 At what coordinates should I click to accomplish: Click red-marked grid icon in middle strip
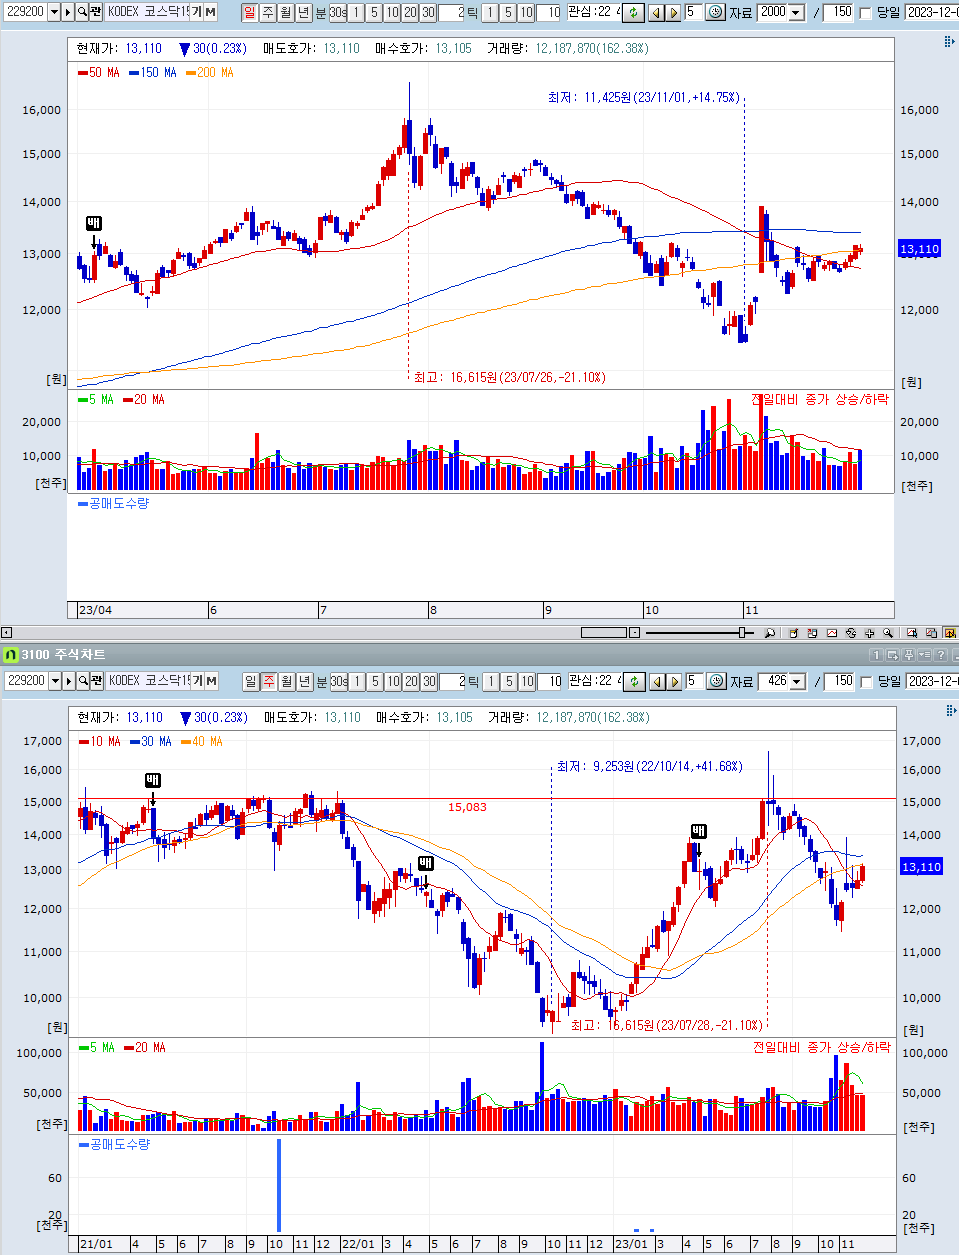click(x=812, y=632)
